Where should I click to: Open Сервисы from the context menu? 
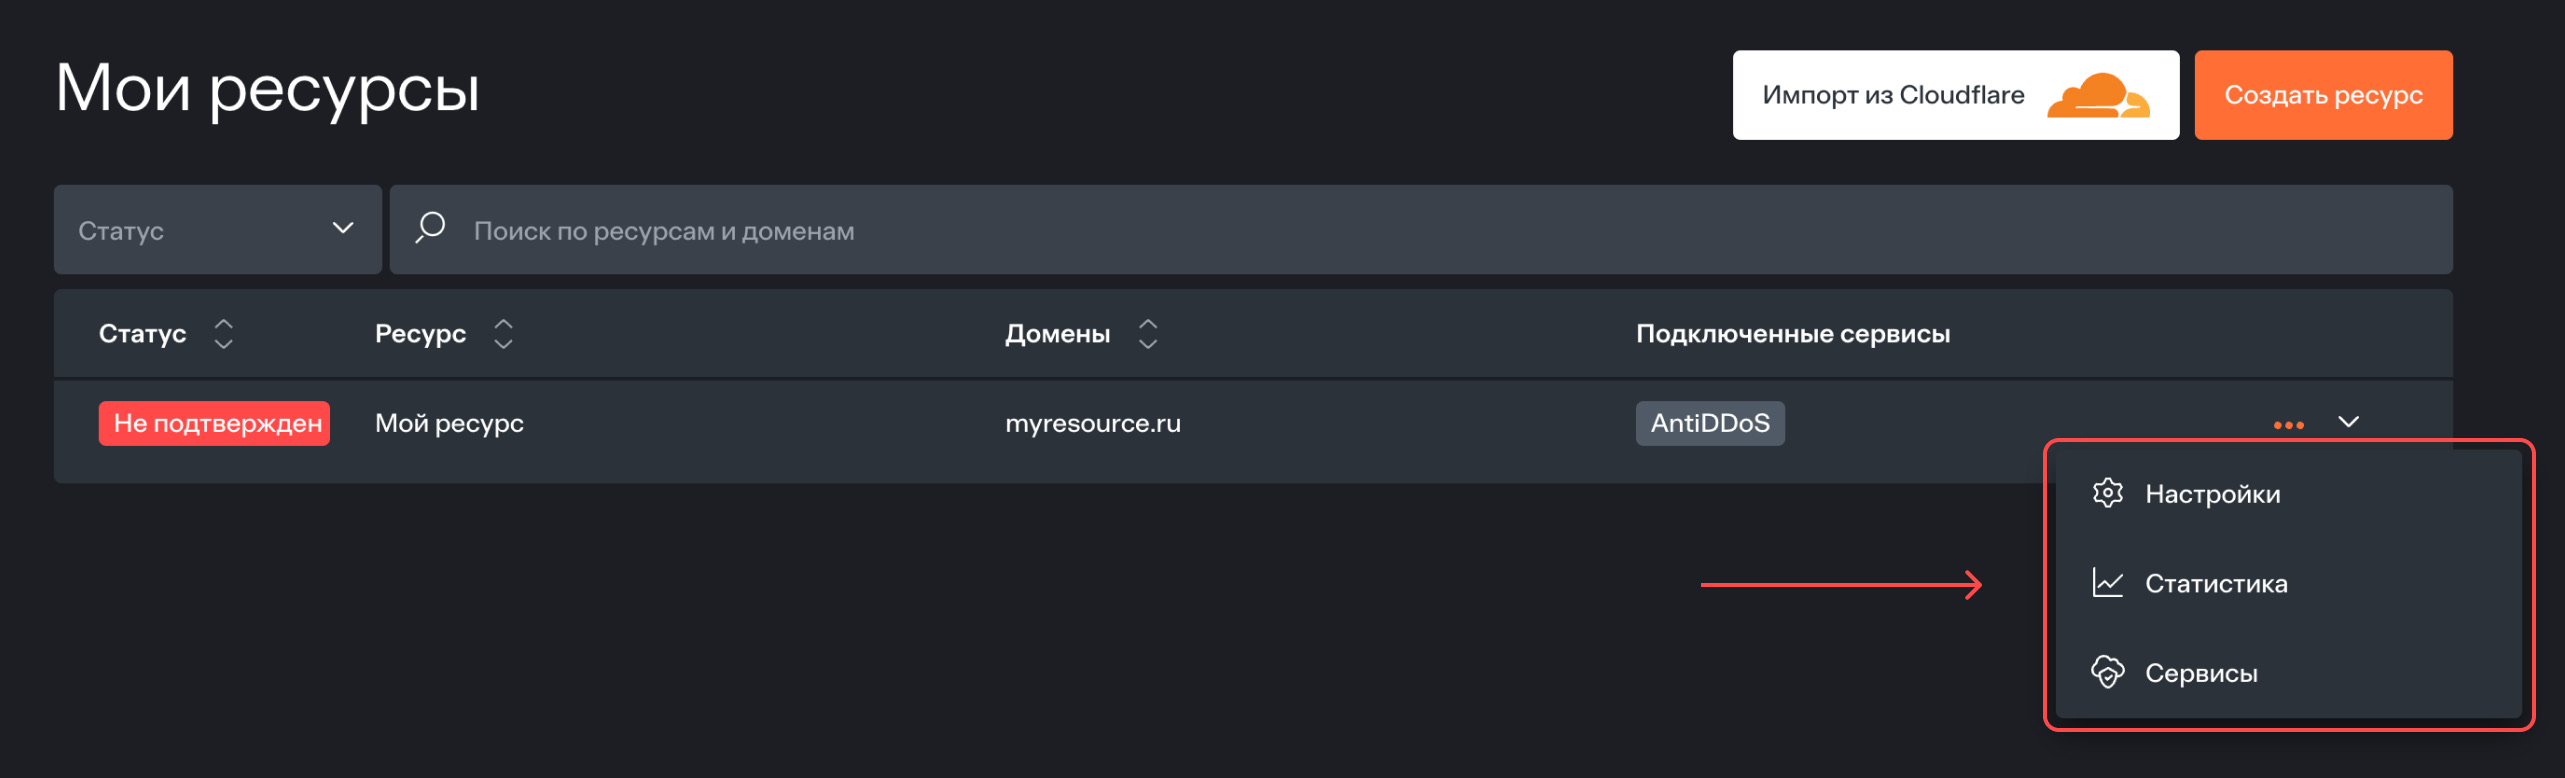coord(2201,674)
